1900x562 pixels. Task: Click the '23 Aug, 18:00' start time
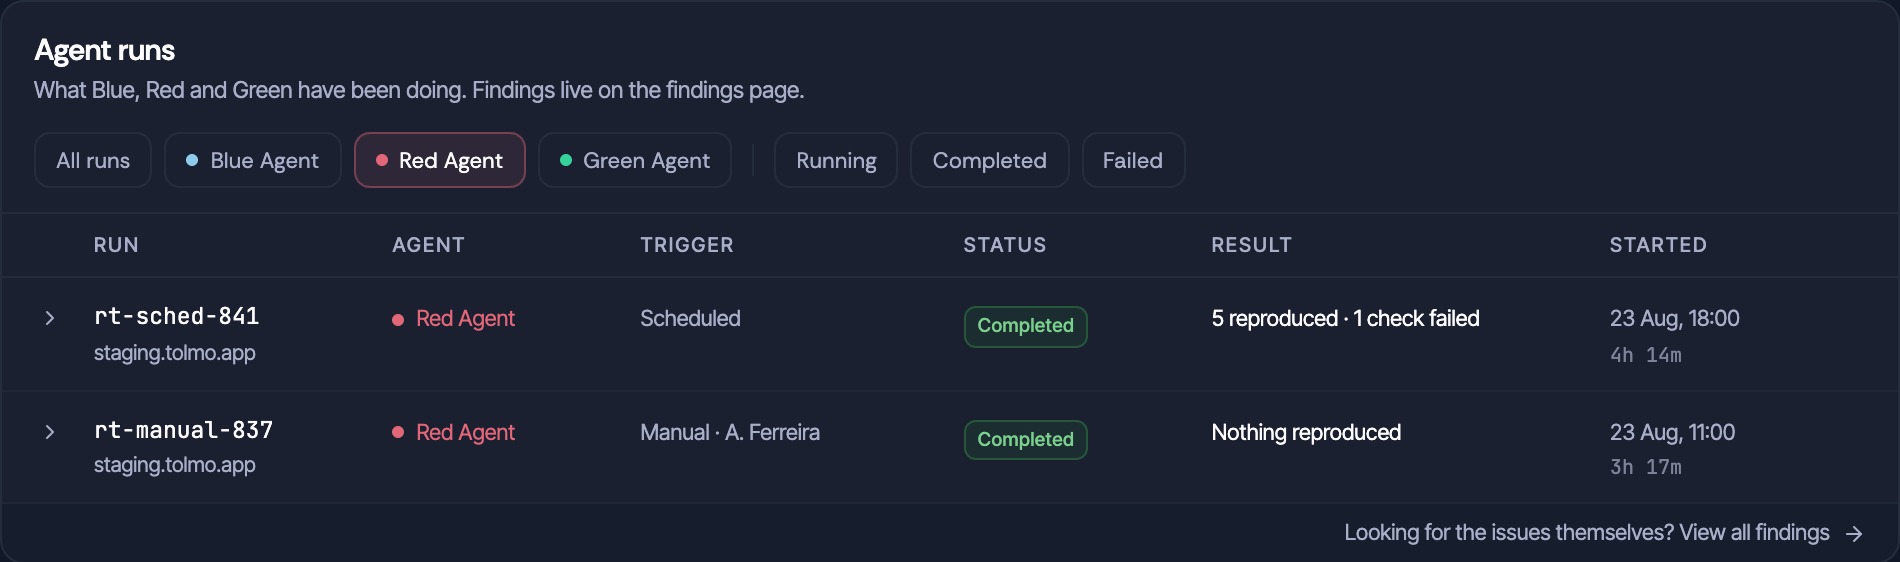(1675, 319)
